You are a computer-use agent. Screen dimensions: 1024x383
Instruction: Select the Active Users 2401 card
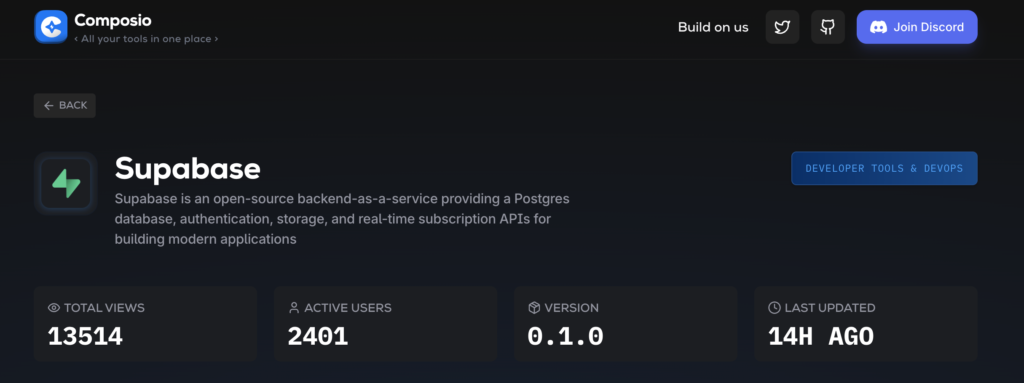(x=385, y=324)
